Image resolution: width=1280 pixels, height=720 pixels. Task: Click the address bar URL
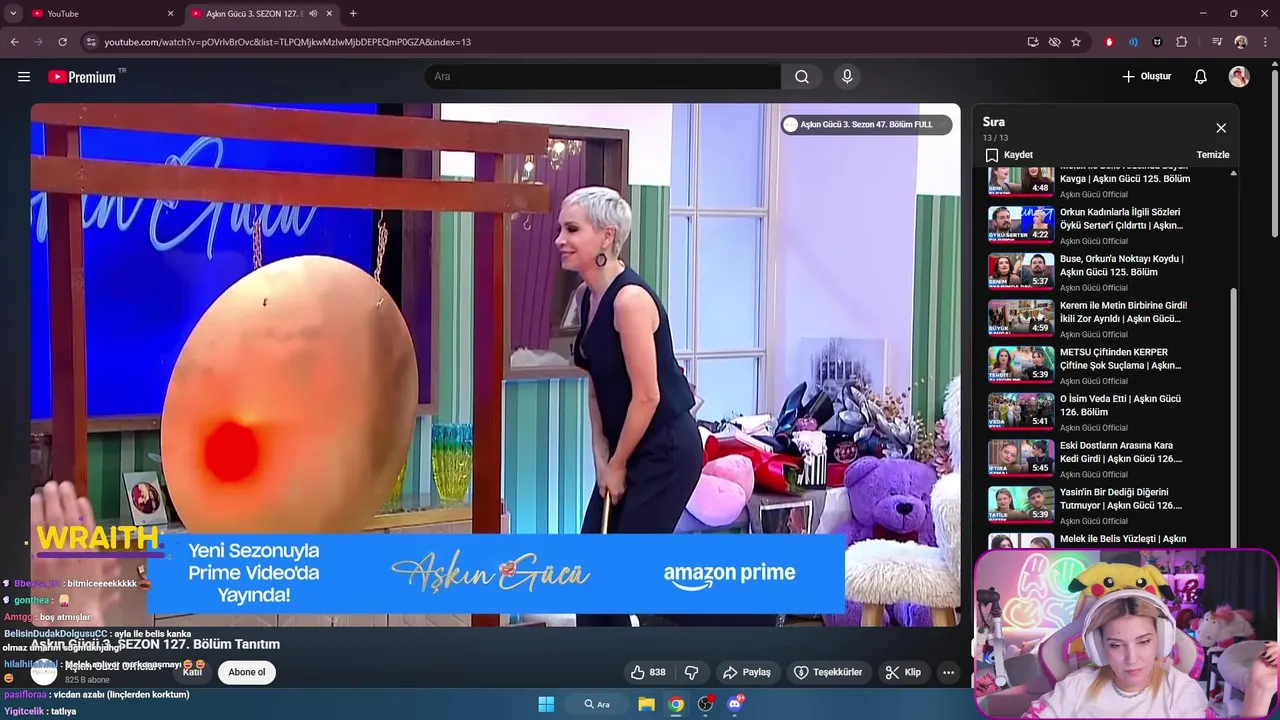[288, 42]
